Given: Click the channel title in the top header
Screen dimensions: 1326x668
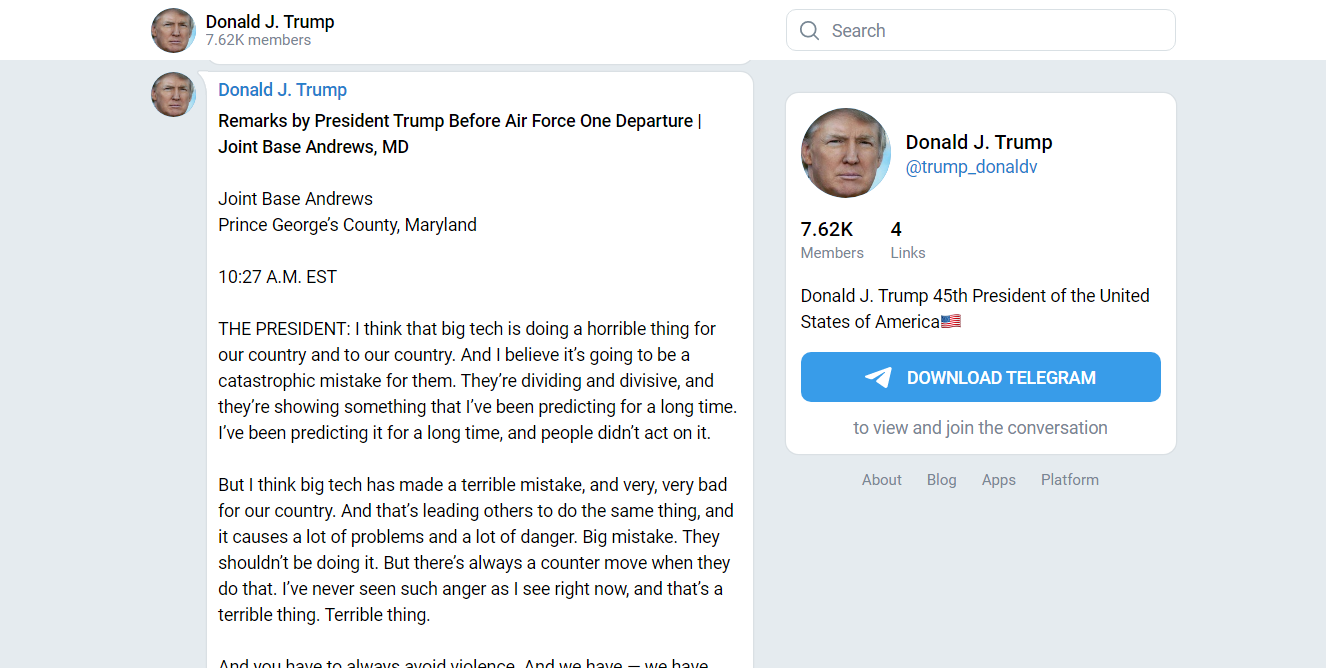Looking at the screenshot, I should (270, 22).
